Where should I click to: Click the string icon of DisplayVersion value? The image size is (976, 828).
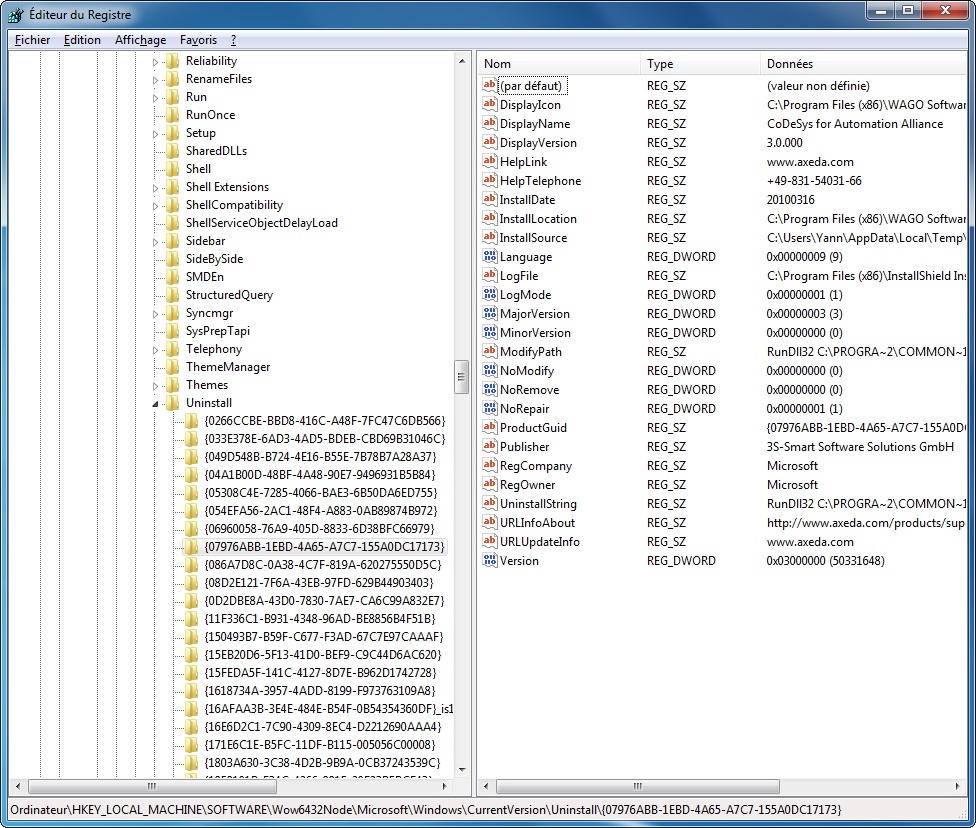point(490,142)
